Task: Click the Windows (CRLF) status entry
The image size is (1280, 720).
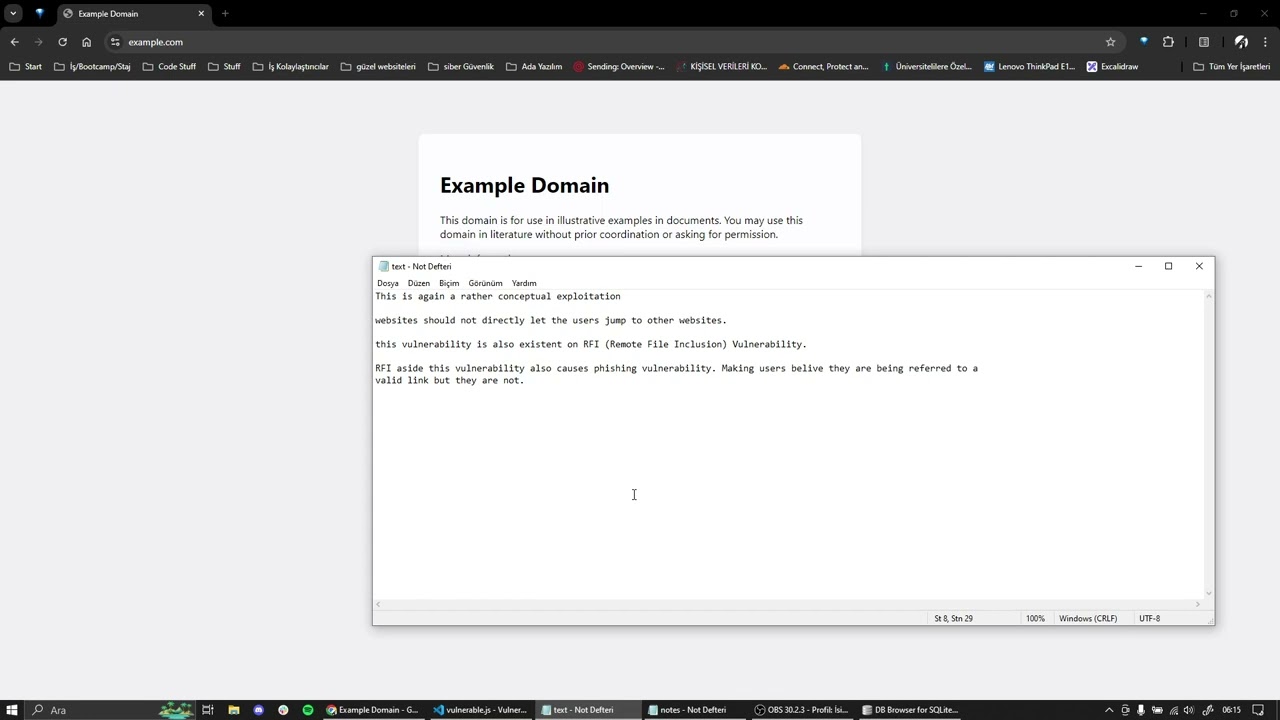Action: pos(1088,618)
